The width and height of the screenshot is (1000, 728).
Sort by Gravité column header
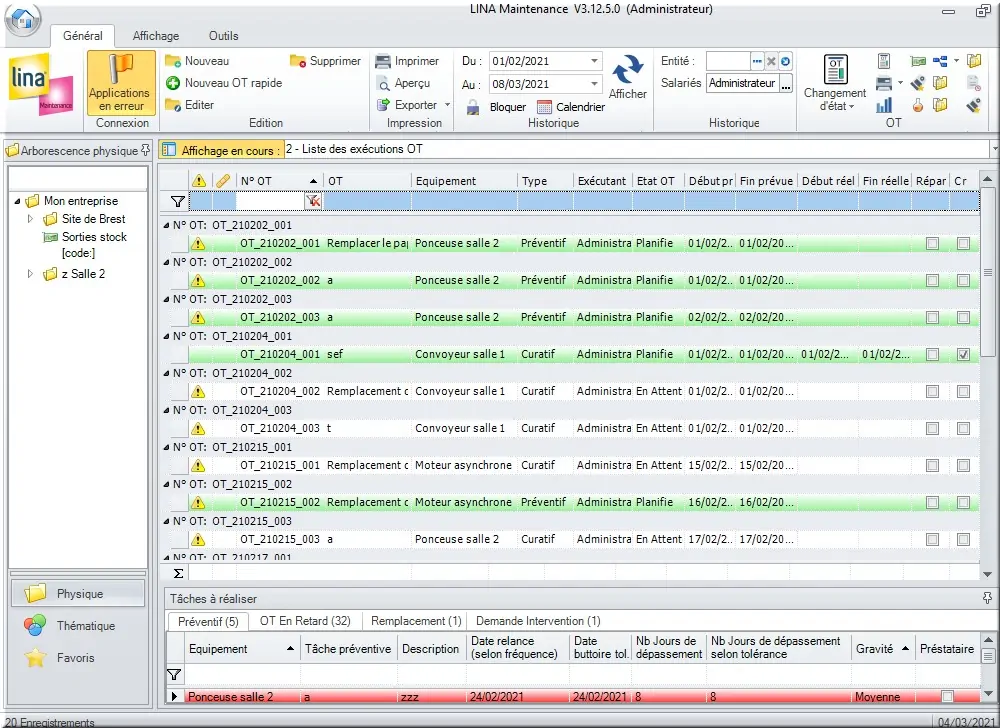883,648
